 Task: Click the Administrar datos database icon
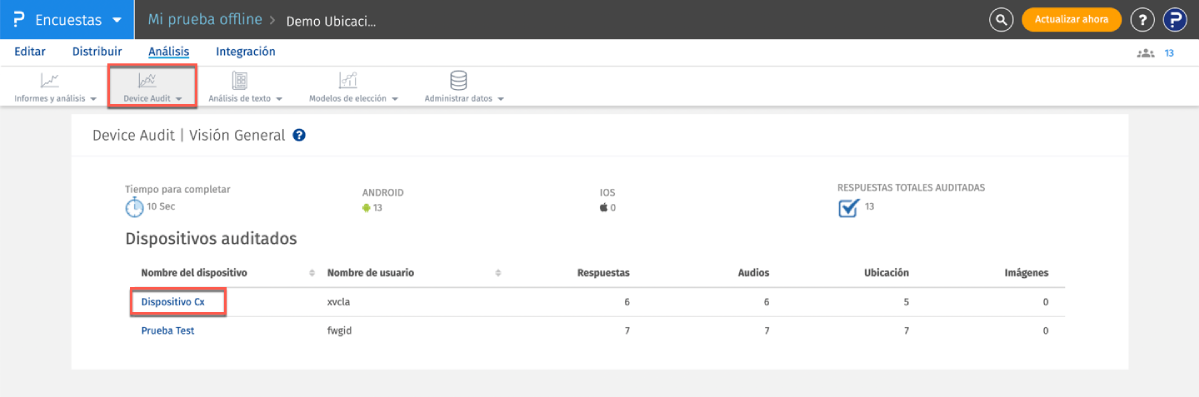click(459, 80)
